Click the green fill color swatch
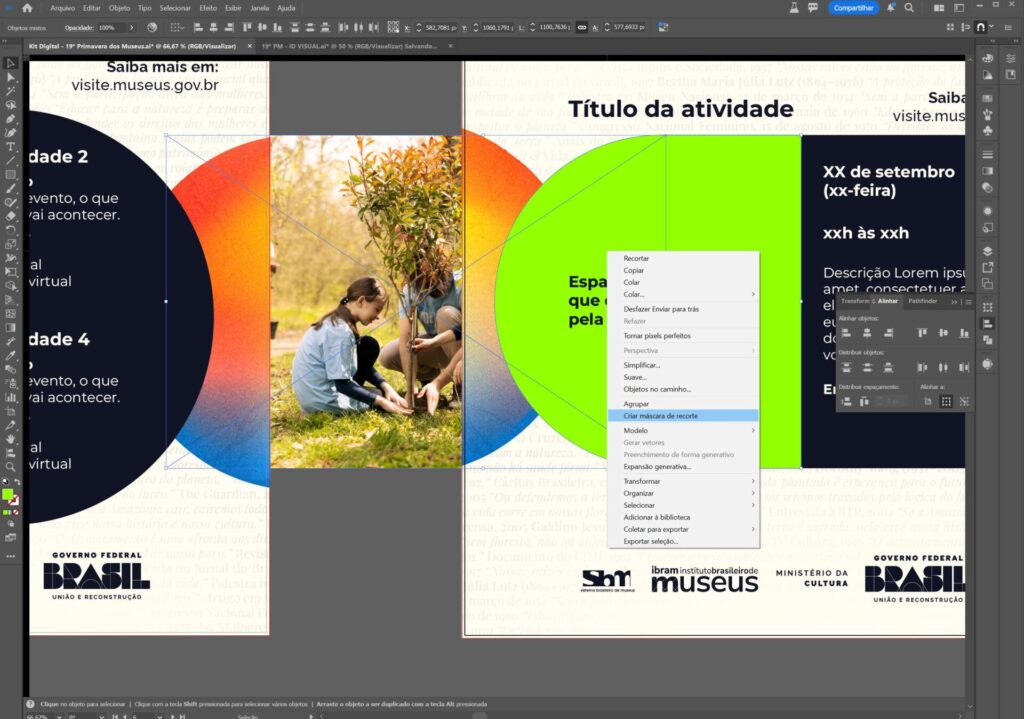The width and height of the screenshot is (1024, 719). (8, 495)
